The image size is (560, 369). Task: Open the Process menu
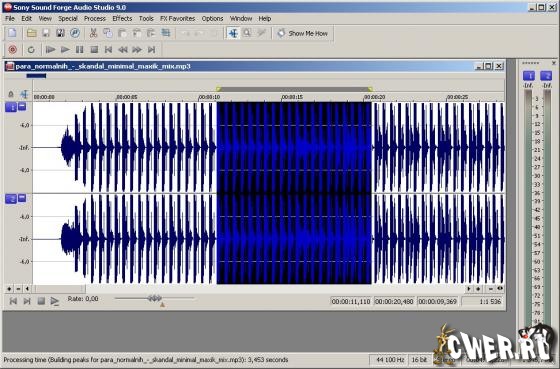click(x=95, y=19)
